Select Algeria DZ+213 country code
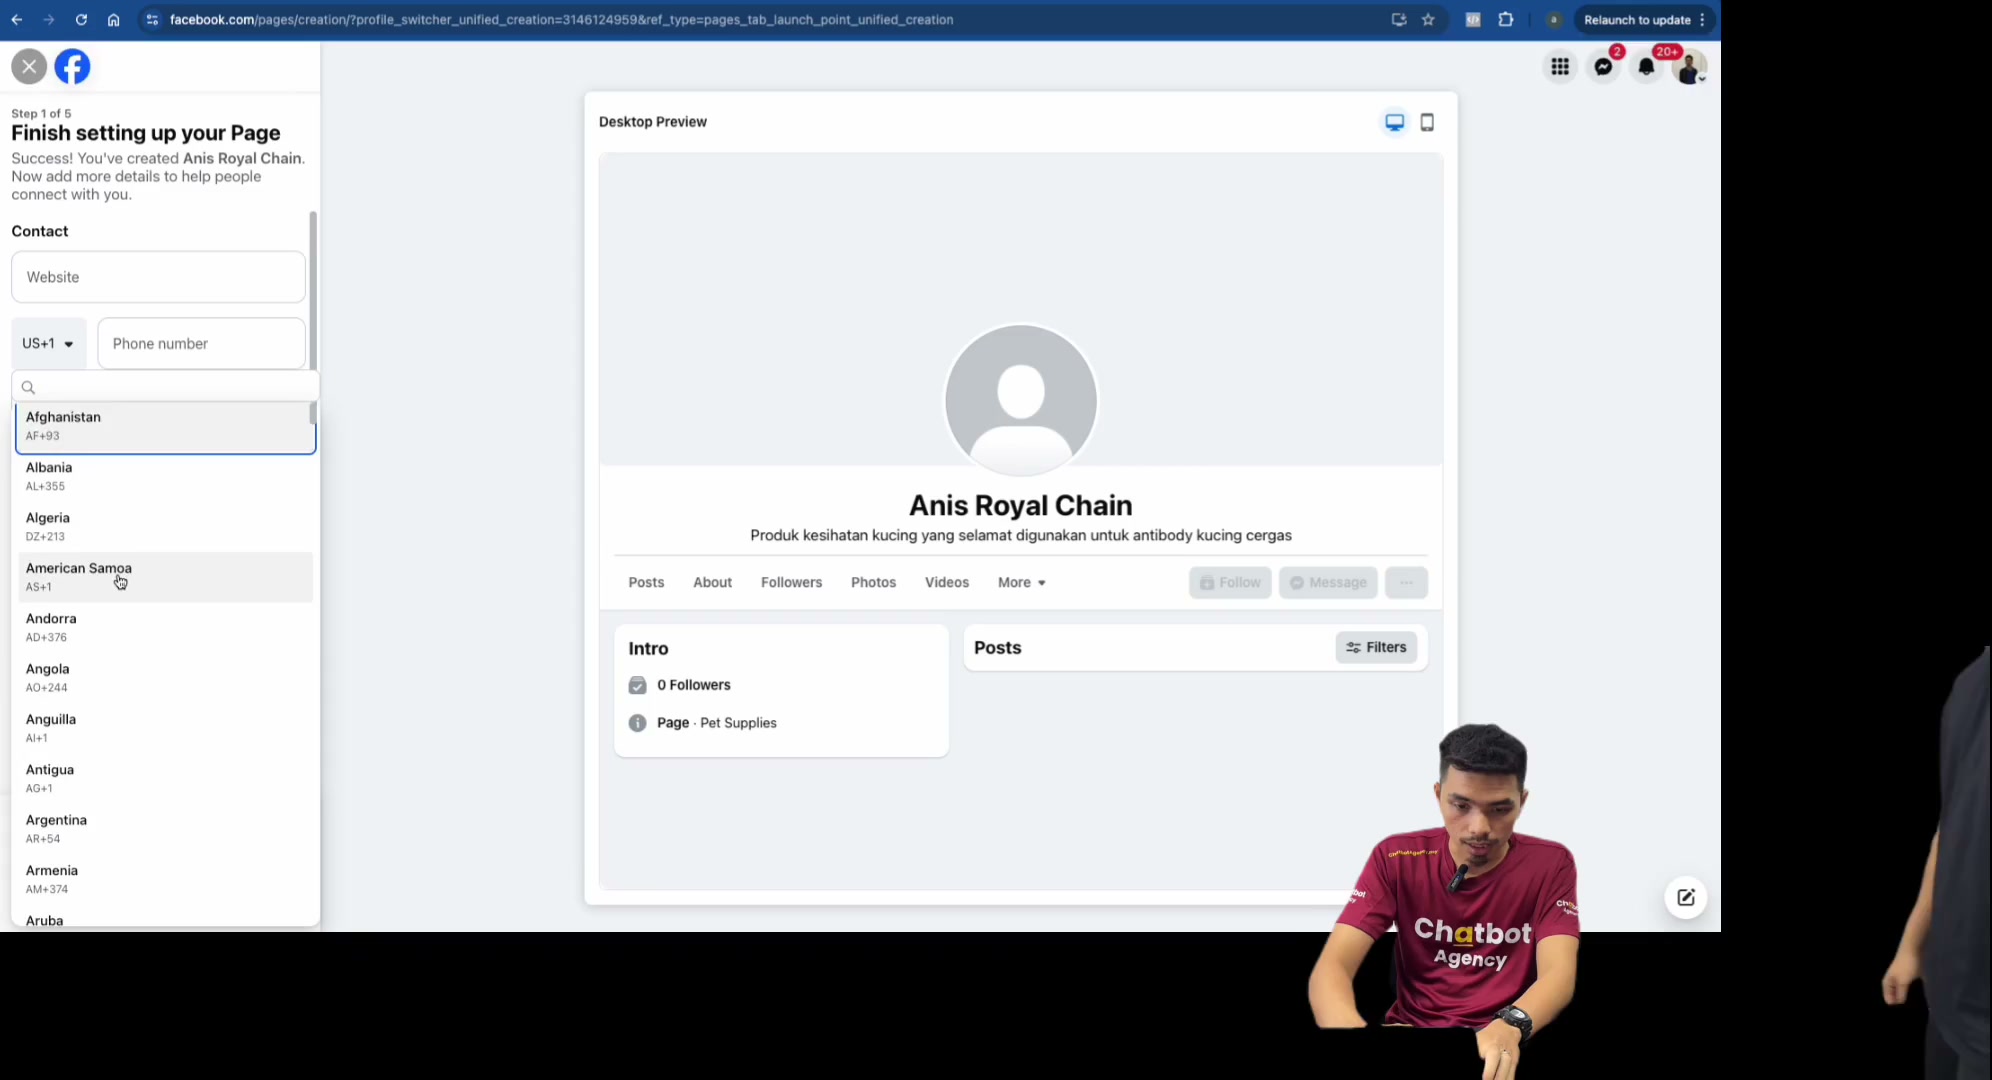 [x=166, y=526]
